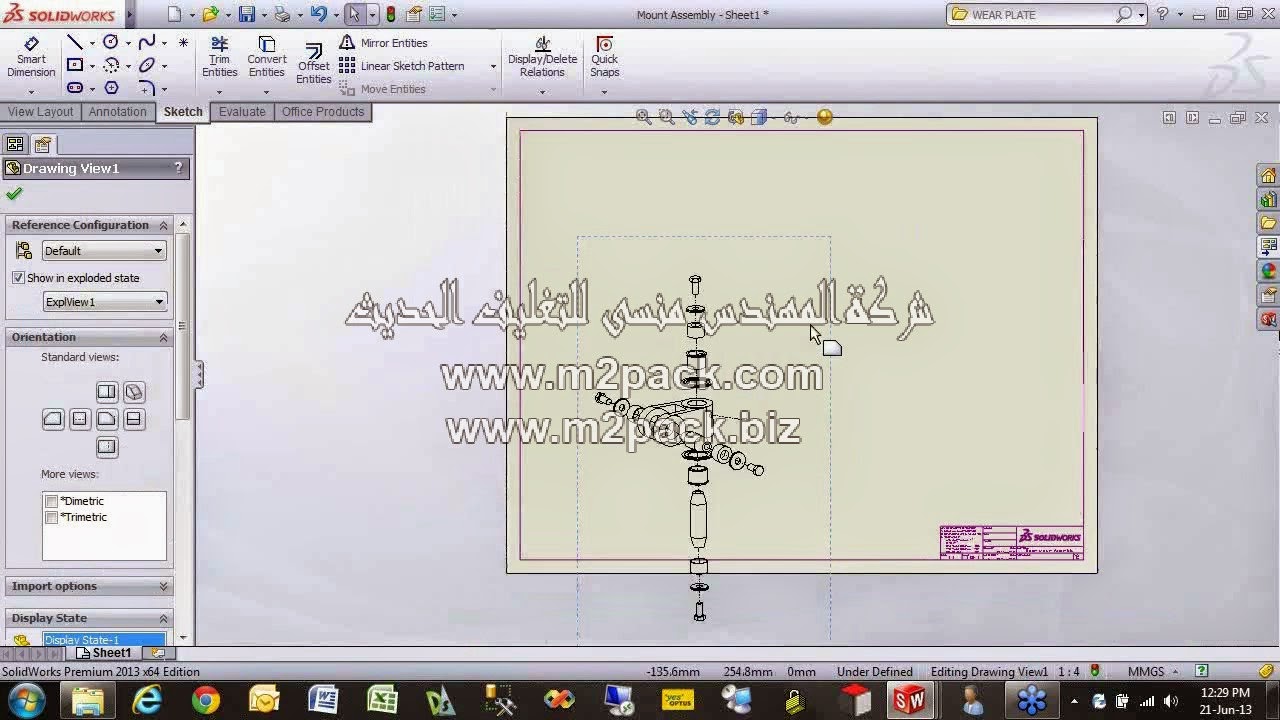Click the Rebuild traffic light icon
Viewport: 1280px width, 720px height.
coord(390,14)
